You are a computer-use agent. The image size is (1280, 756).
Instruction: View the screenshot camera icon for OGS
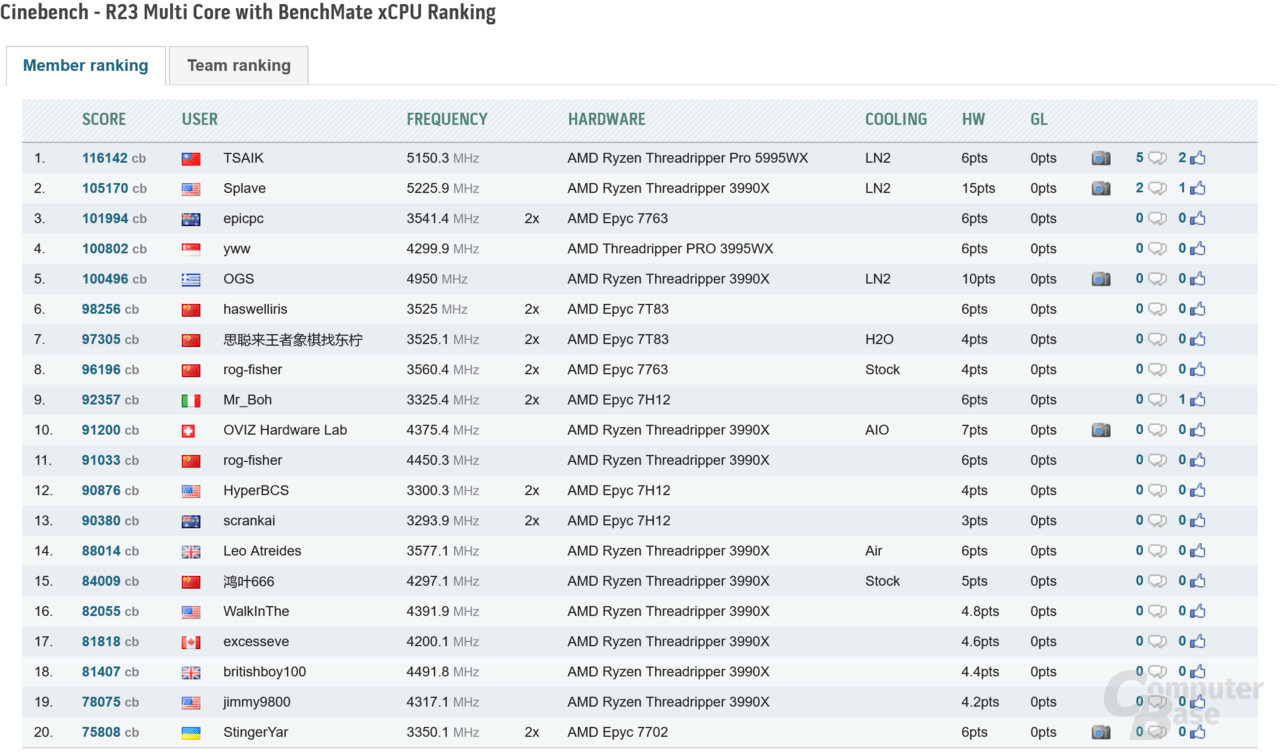1100,279
